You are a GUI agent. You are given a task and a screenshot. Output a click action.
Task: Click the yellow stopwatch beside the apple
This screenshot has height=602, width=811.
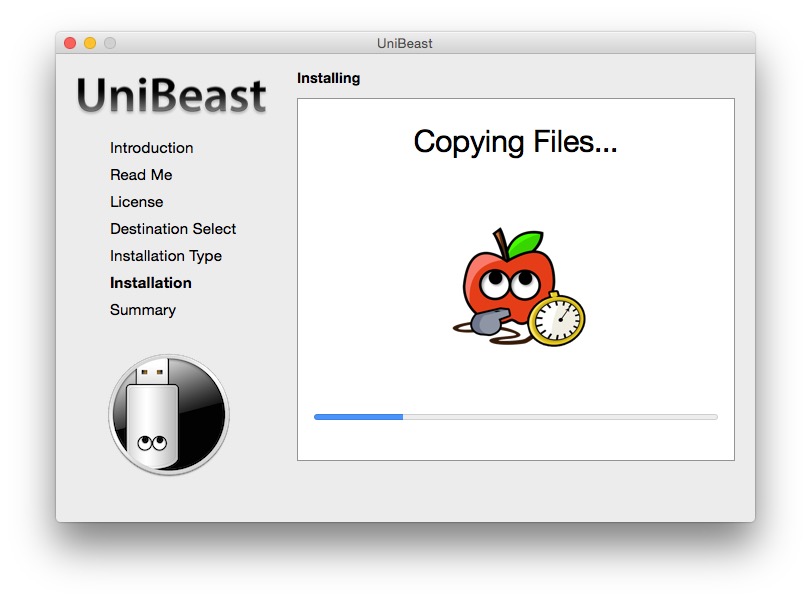click(x=556, y=319)
